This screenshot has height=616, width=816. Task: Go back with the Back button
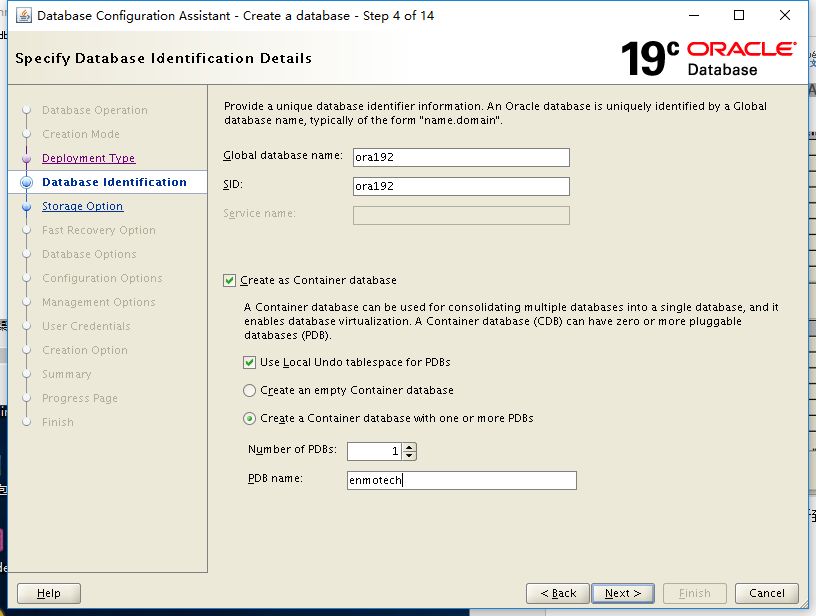pos(557,593)
